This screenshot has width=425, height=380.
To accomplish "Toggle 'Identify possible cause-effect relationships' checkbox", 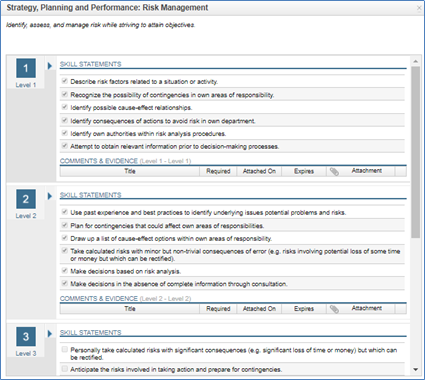I will point(65,107).
